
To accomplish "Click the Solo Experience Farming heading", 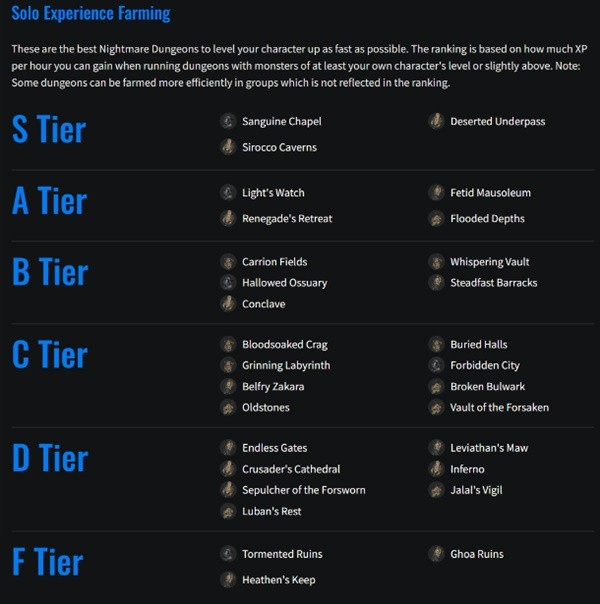I will pos(91,13).
